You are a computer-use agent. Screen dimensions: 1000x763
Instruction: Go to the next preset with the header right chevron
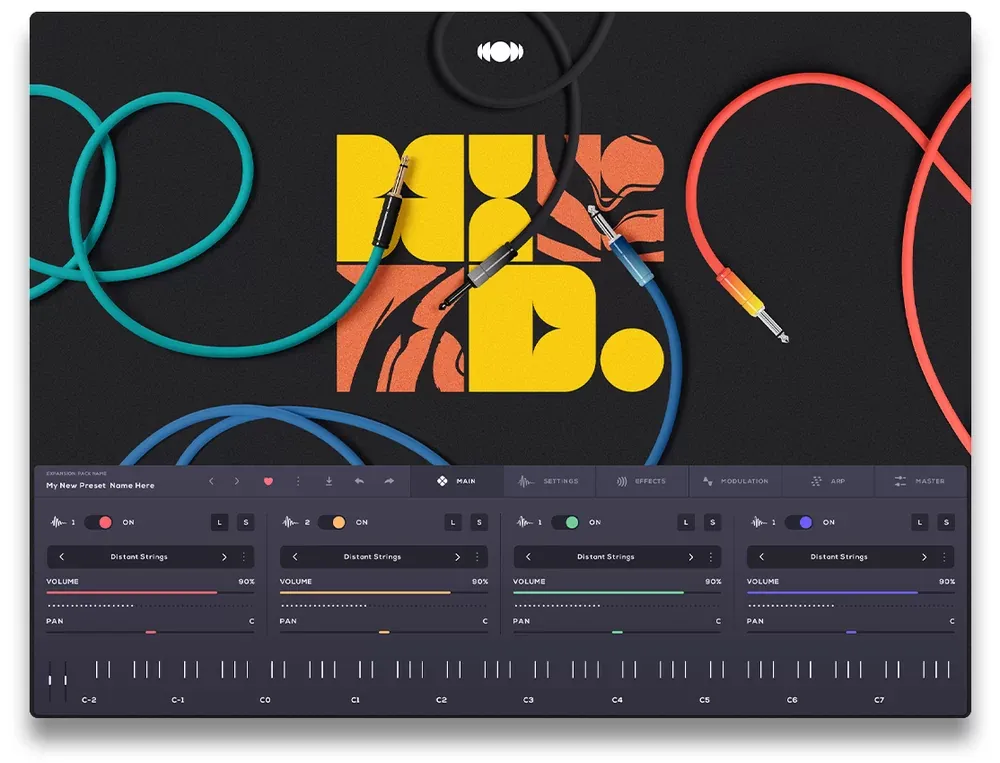point(237,481)
